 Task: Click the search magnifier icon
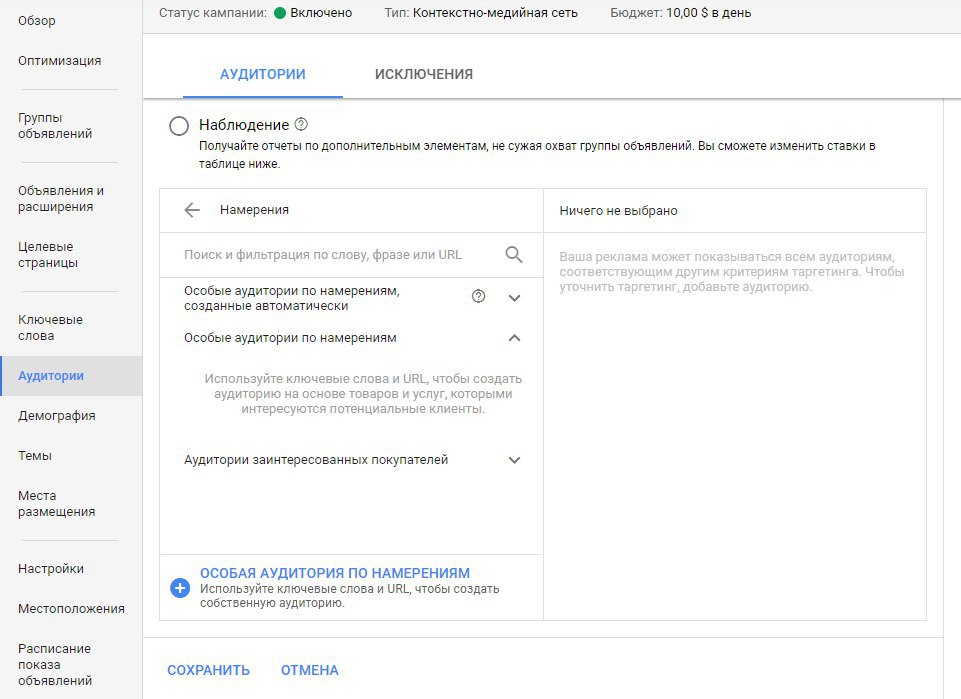[x=514, y=254]
